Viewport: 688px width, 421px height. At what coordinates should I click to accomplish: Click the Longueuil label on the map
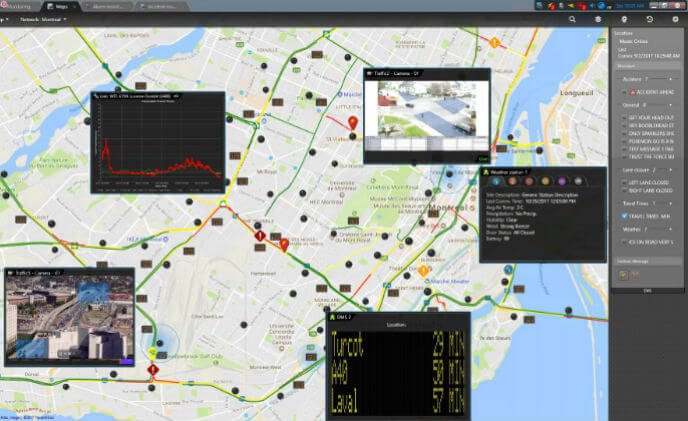[576, 93]
